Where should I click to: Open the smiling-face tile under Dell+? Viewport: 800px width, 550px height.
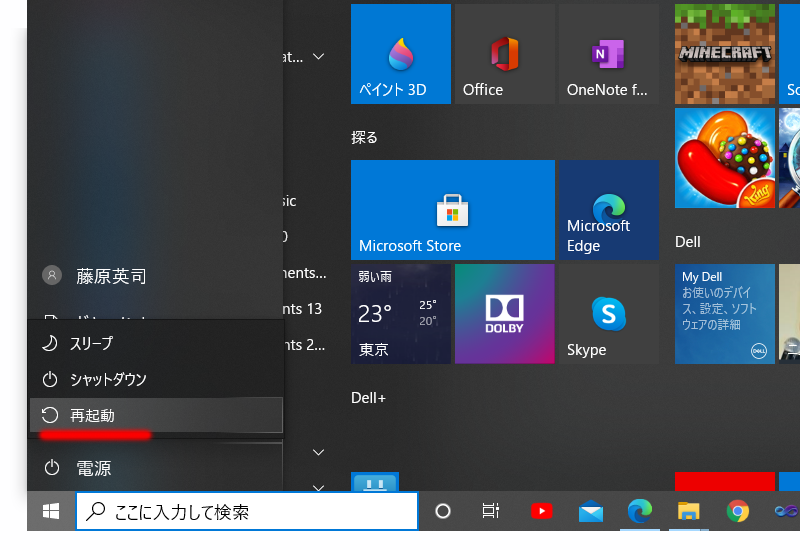(x=375, y=482)
